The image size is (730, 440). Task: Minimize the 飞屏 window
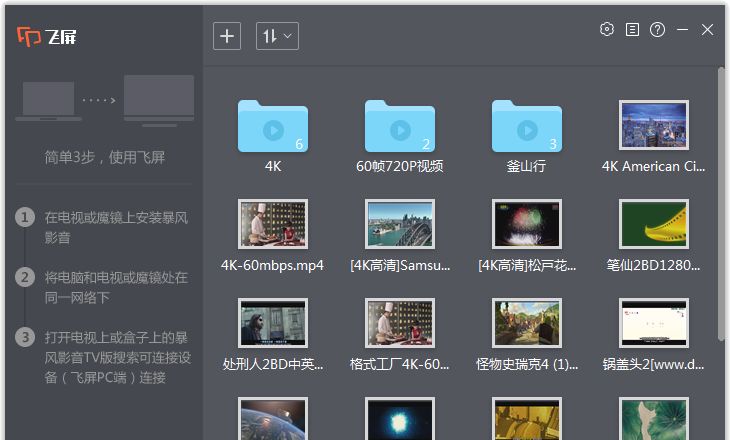[x=683, y=29]
